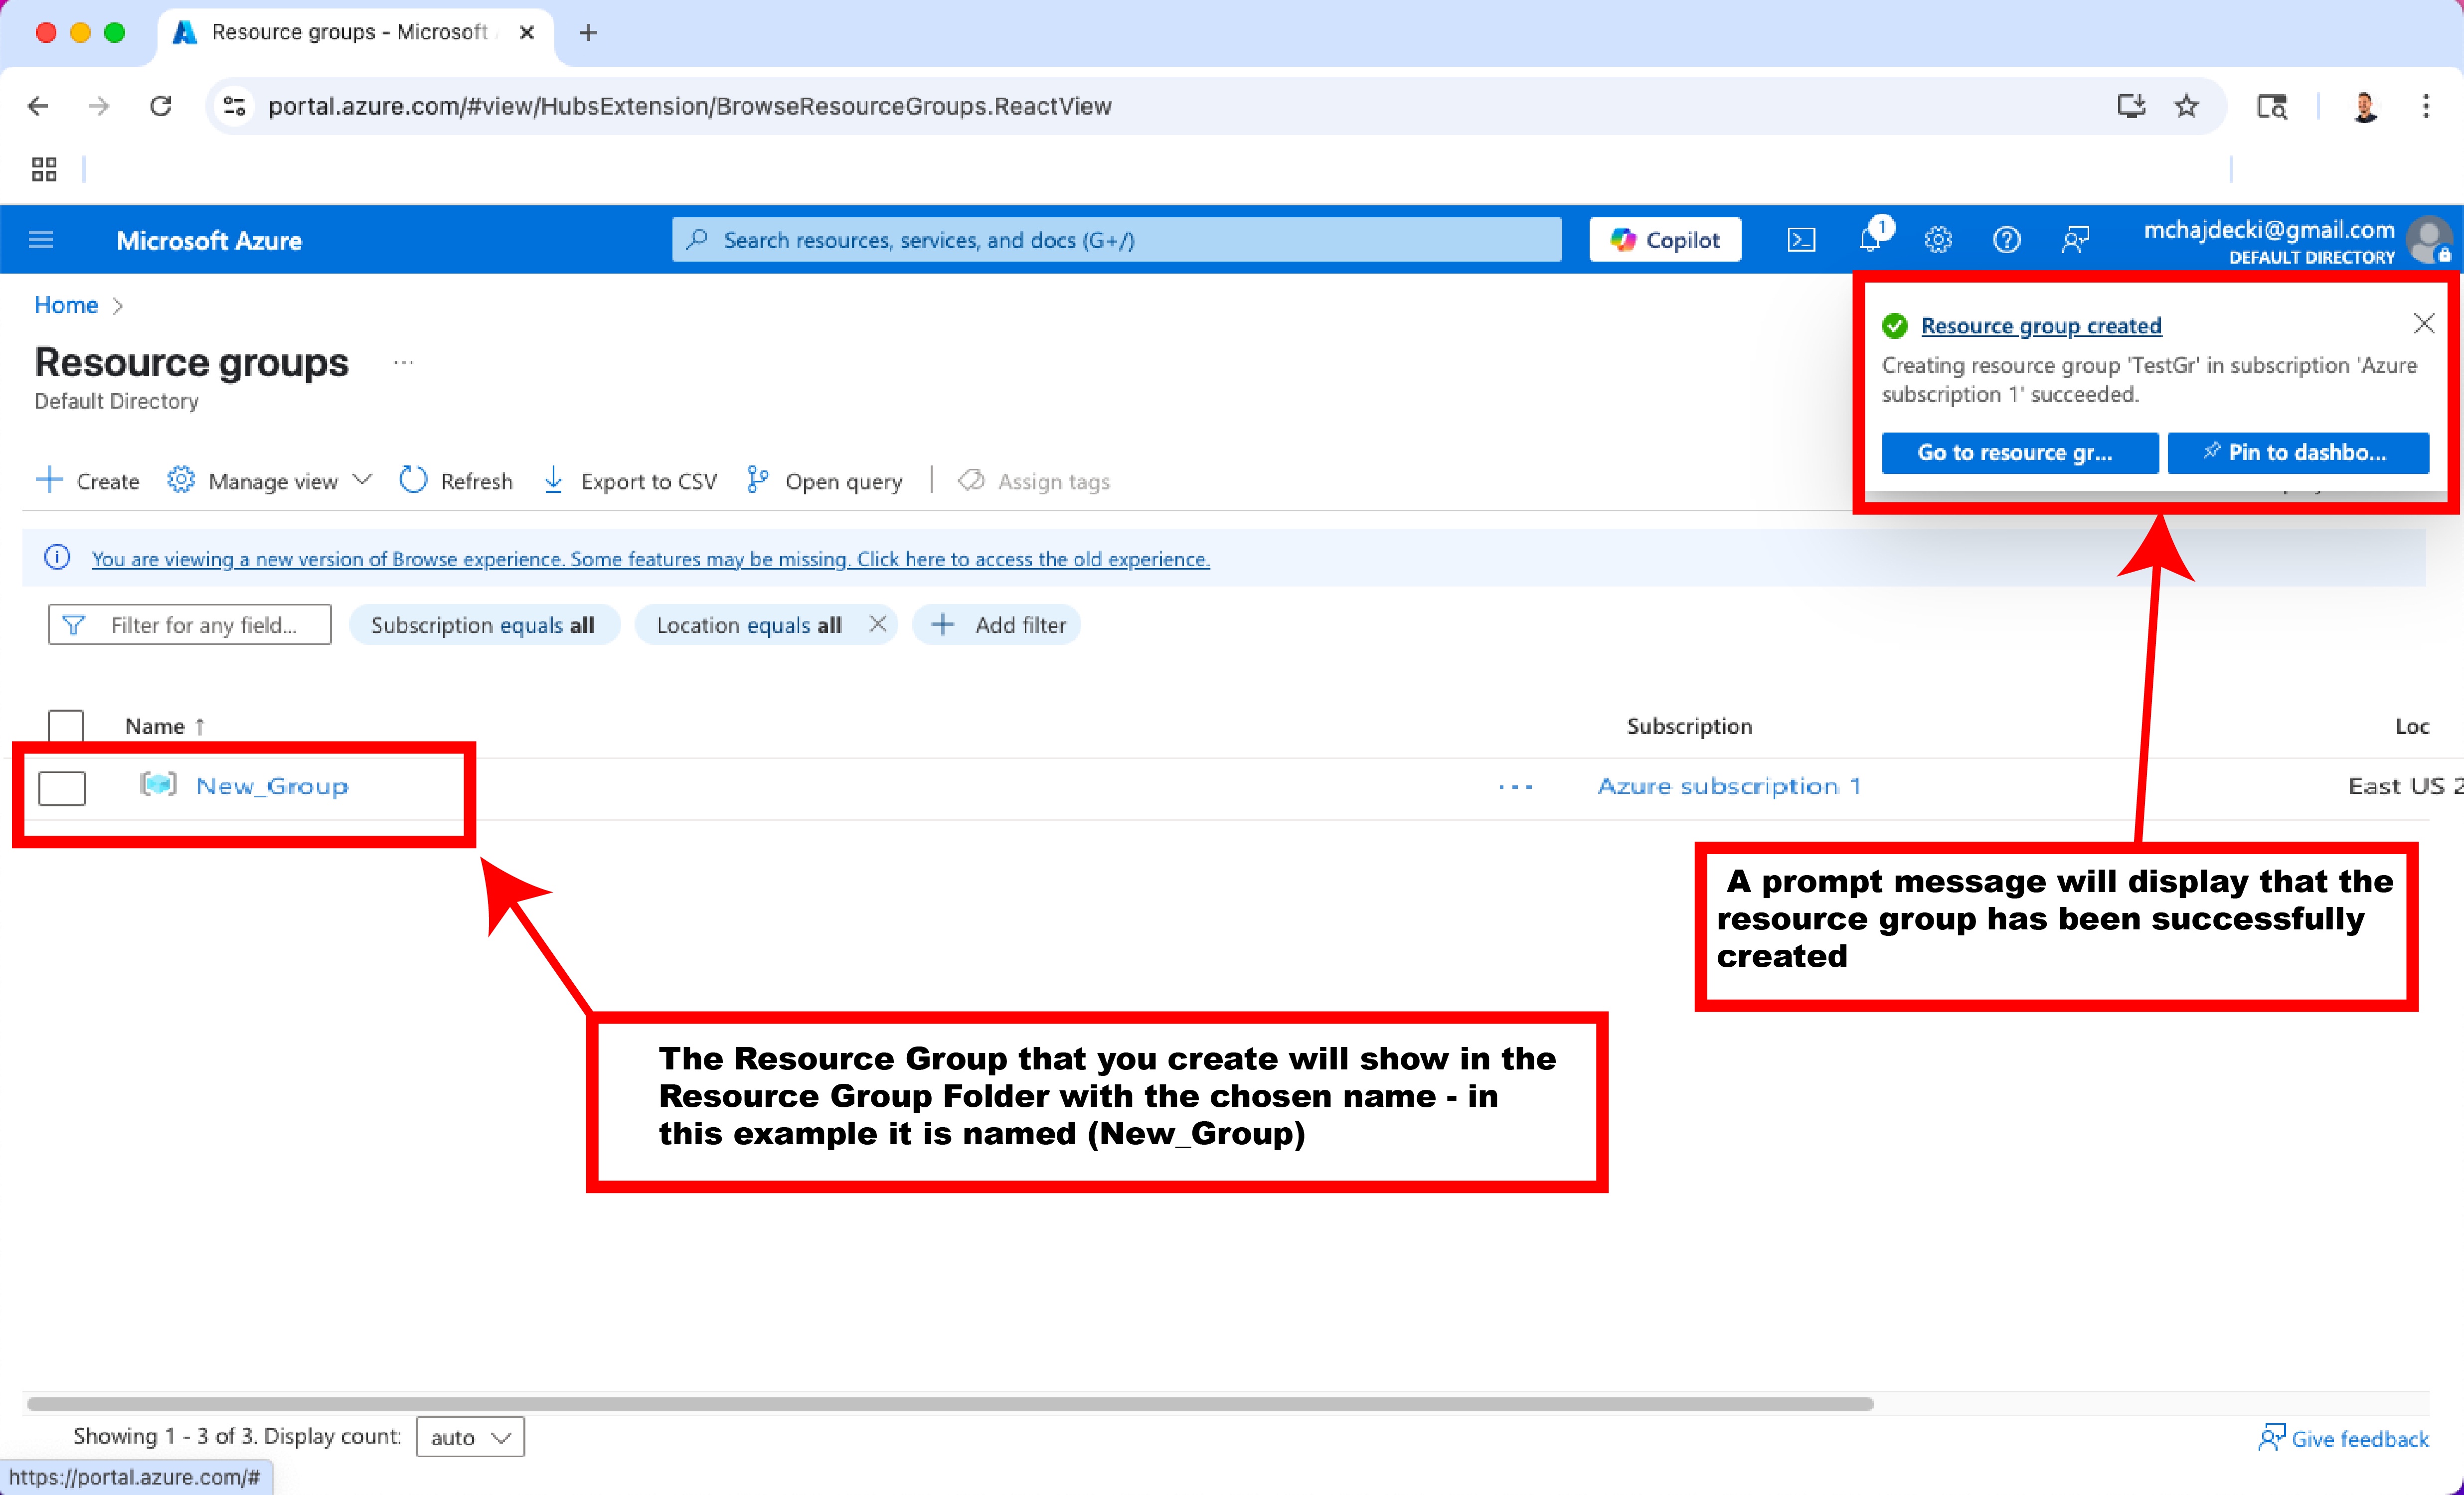This screenshot has width=2464, height=1495.
Task: Click Assign tags
Action: 1034,481
